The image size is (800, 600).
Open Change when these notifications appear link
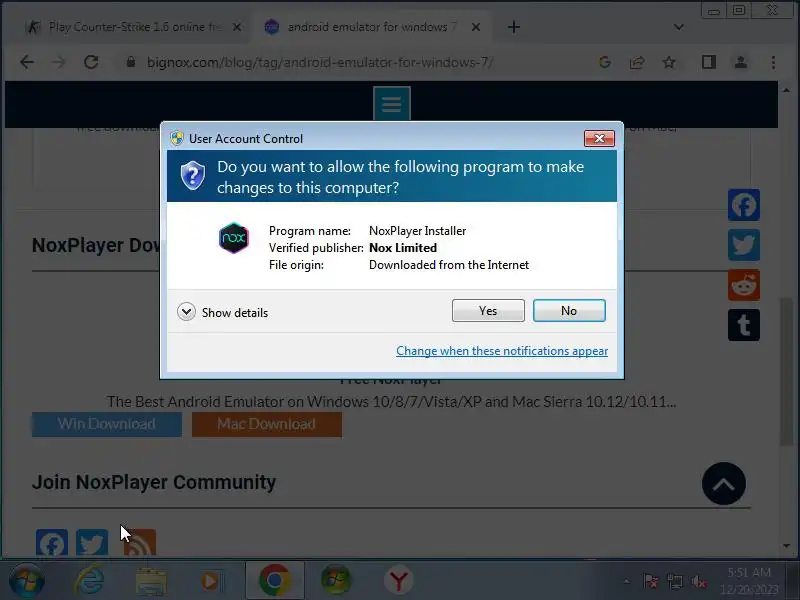pos(502,351)
